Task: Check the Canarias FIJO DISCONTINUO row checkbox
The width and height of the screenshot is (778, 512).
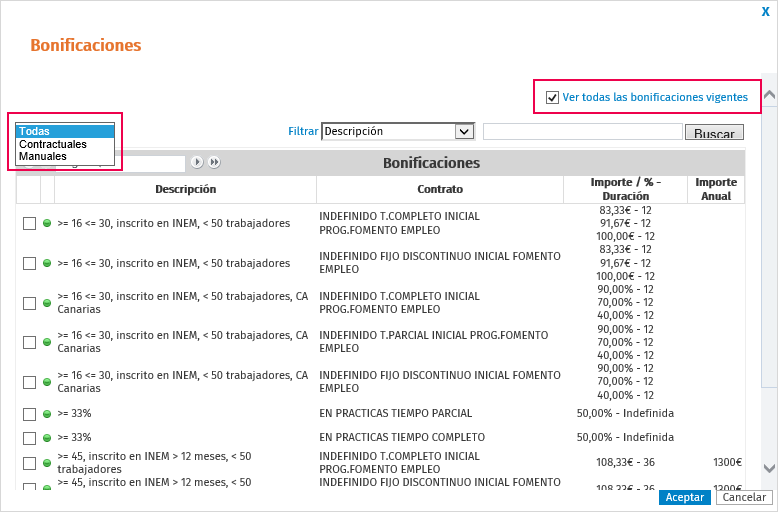Action: [29, 382]
